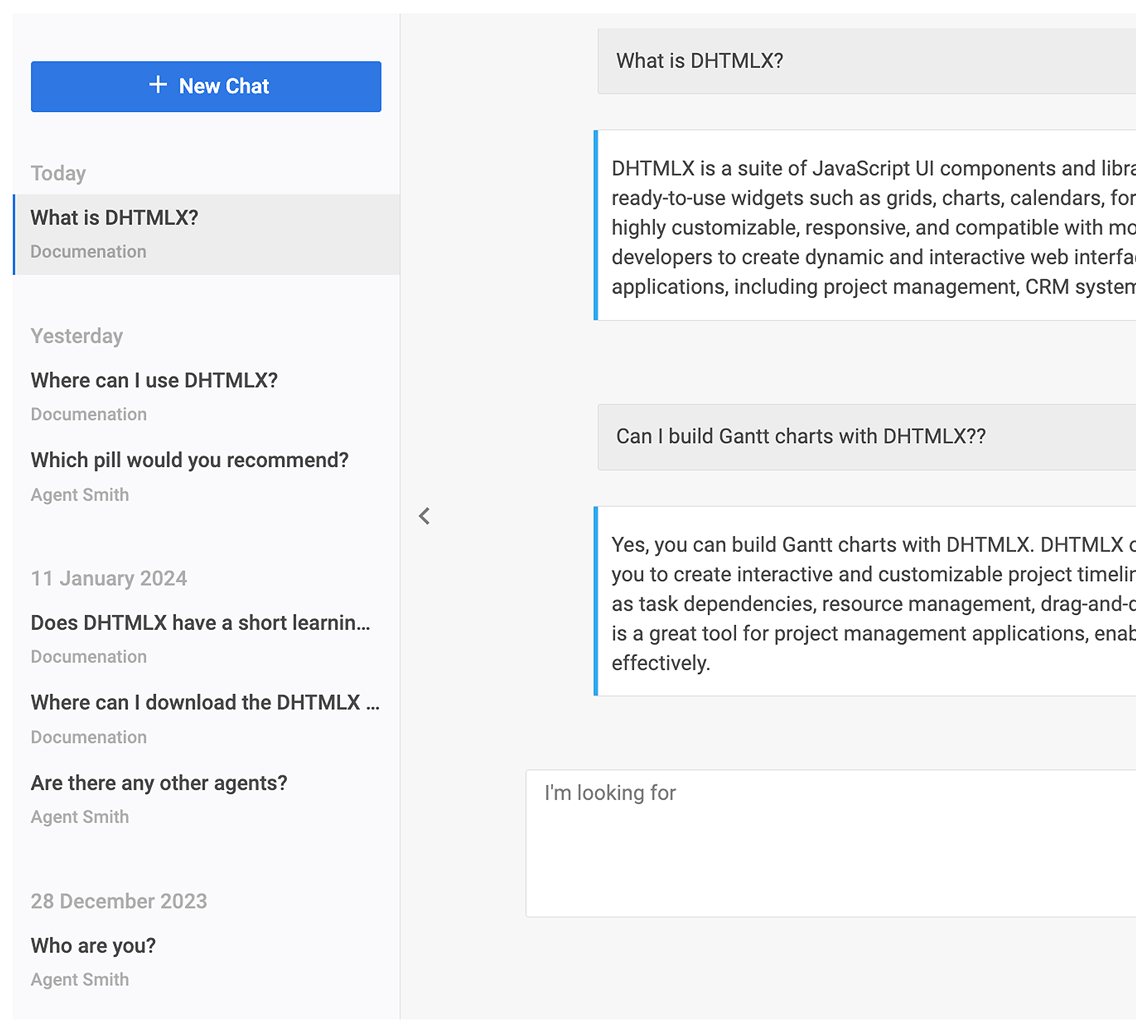This screenshot has height=1032, width=1136.
Task: Click the plus icon on New Chat
Action: [x=158, y=85]
